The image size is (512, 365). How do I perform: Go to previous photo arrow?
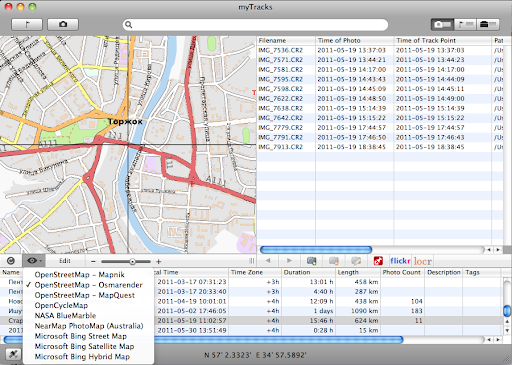tap(268, 261)
